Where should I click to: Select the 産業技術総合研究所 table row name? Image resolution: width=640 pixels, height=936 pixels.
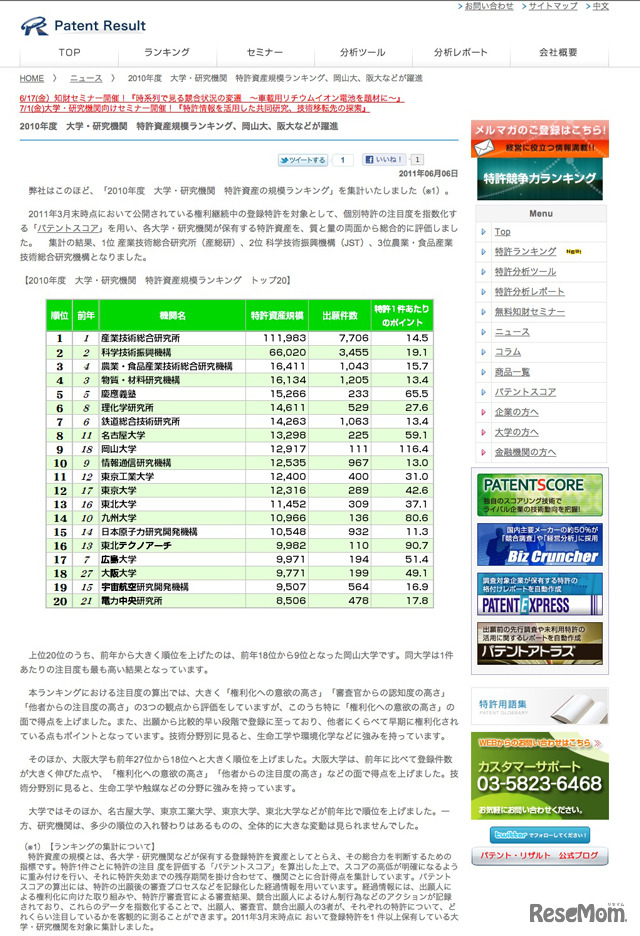140,338
